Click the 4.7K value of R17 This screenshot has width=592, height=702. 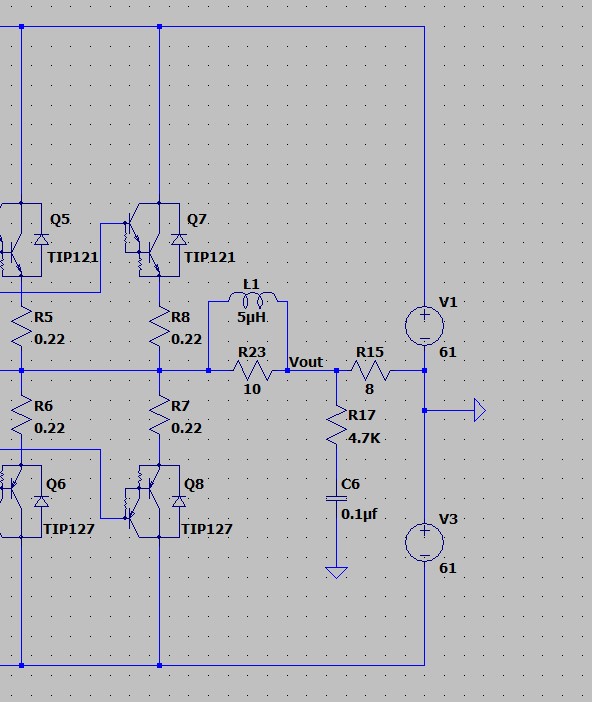[x=365, y=438]
